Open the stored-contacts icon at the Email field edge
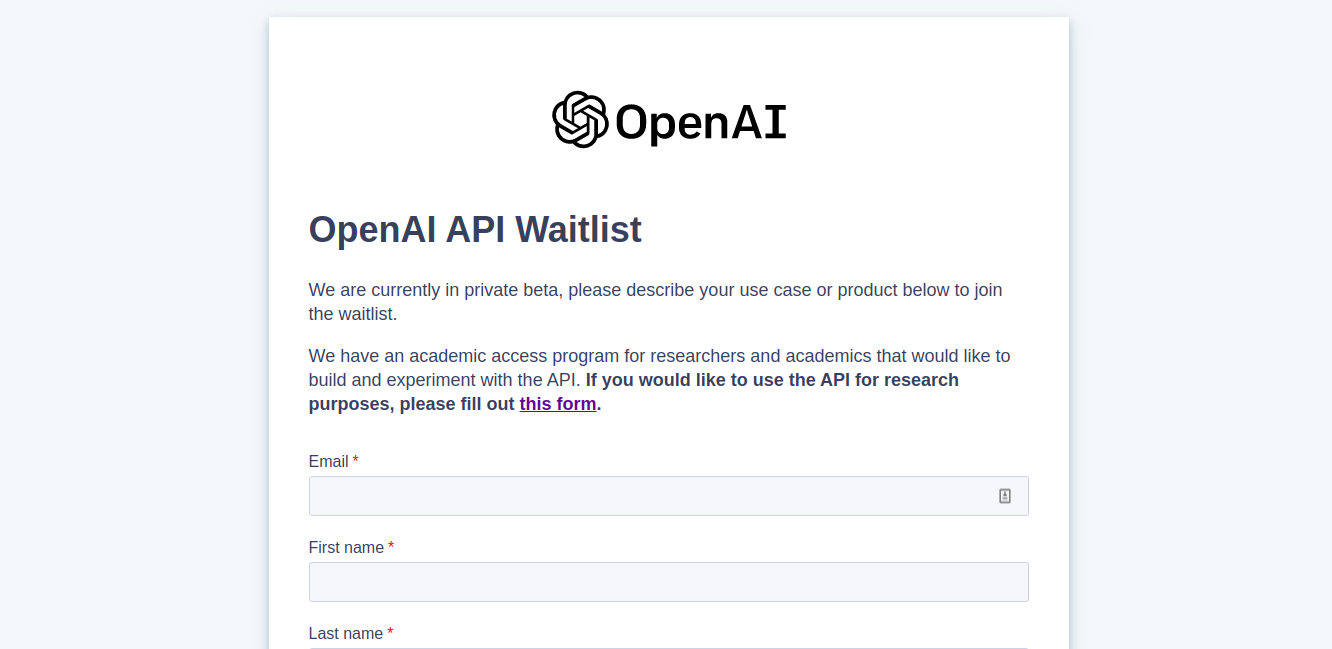The height and width of the screenshot is (649, 1332). click(x=1005, y=495)
